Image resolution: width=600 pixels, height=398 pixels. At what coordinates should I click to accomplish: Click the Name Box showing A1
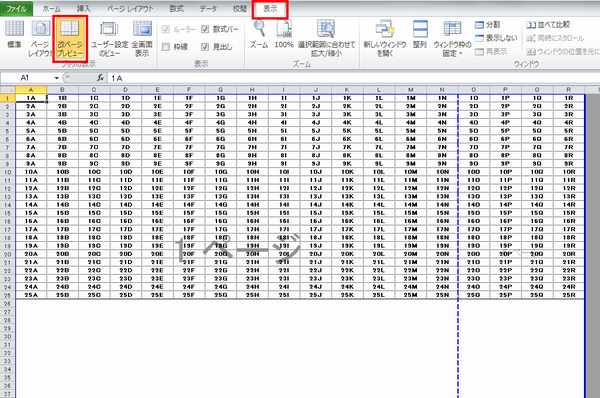(x=28, y=78)
